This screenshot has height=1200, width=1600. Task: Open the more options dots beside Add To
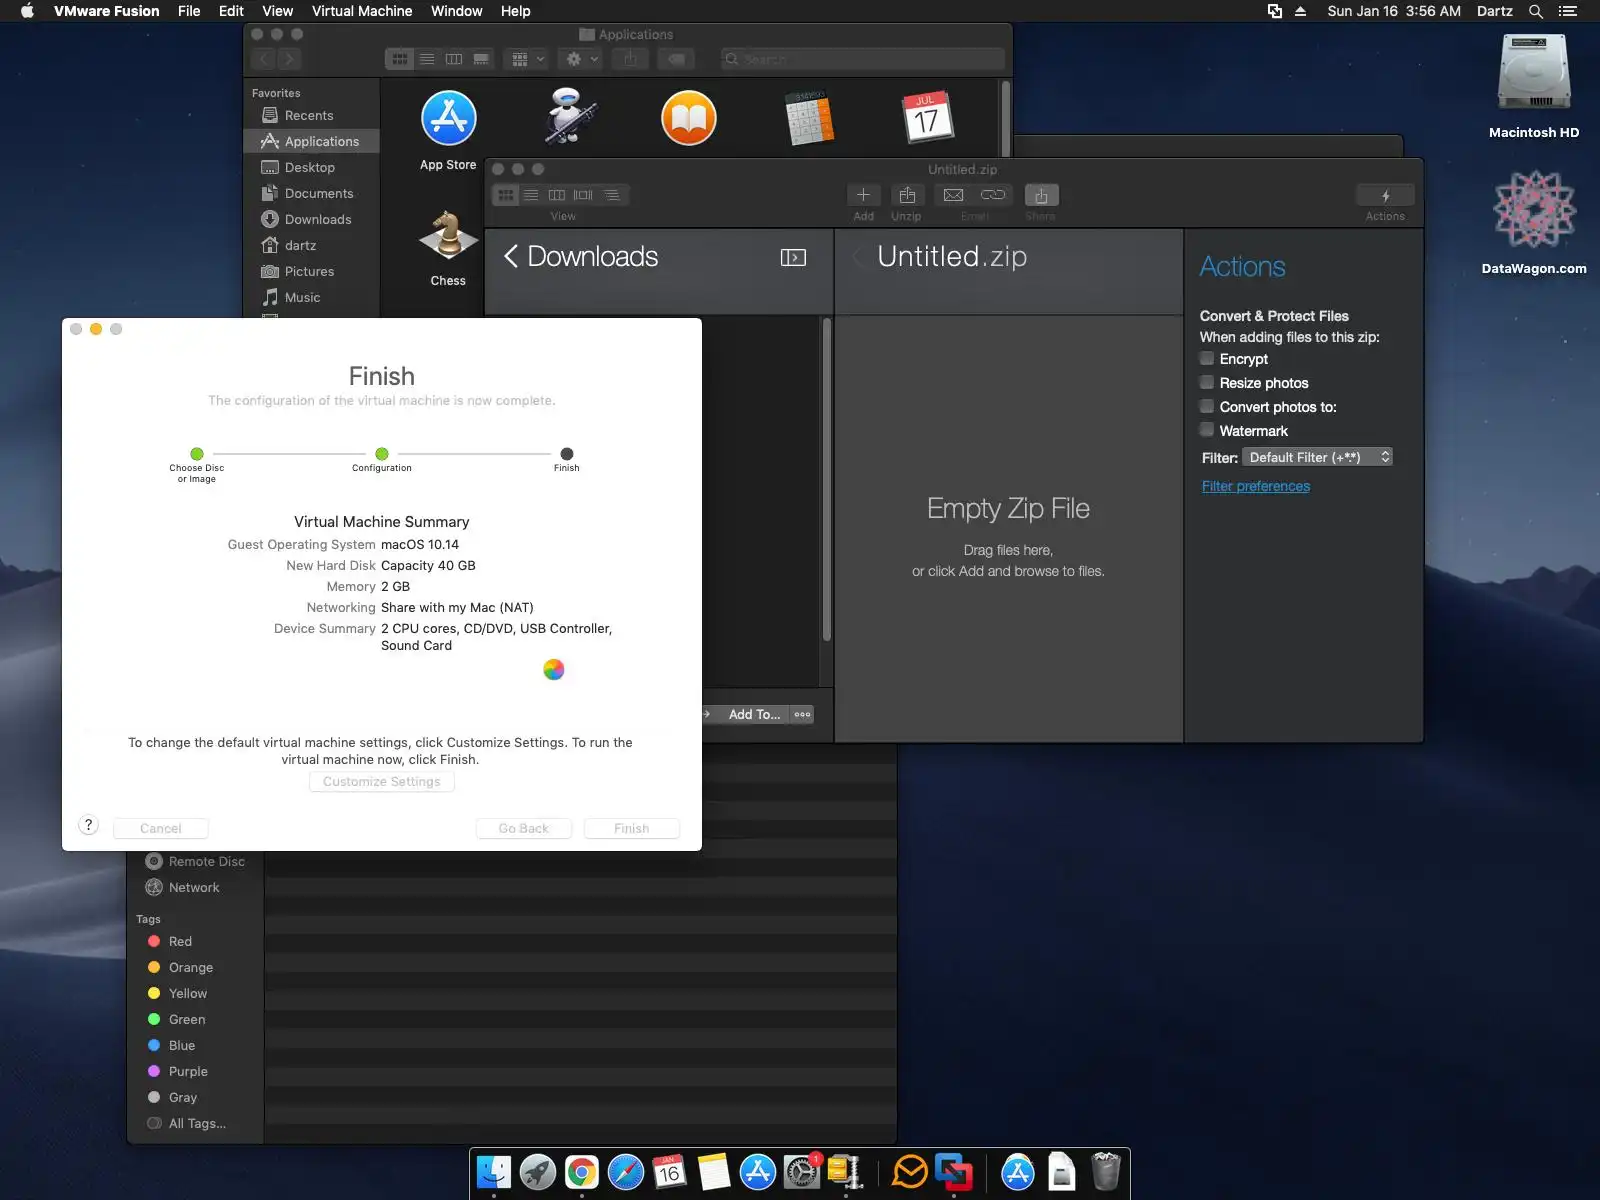tap(802, 714)
